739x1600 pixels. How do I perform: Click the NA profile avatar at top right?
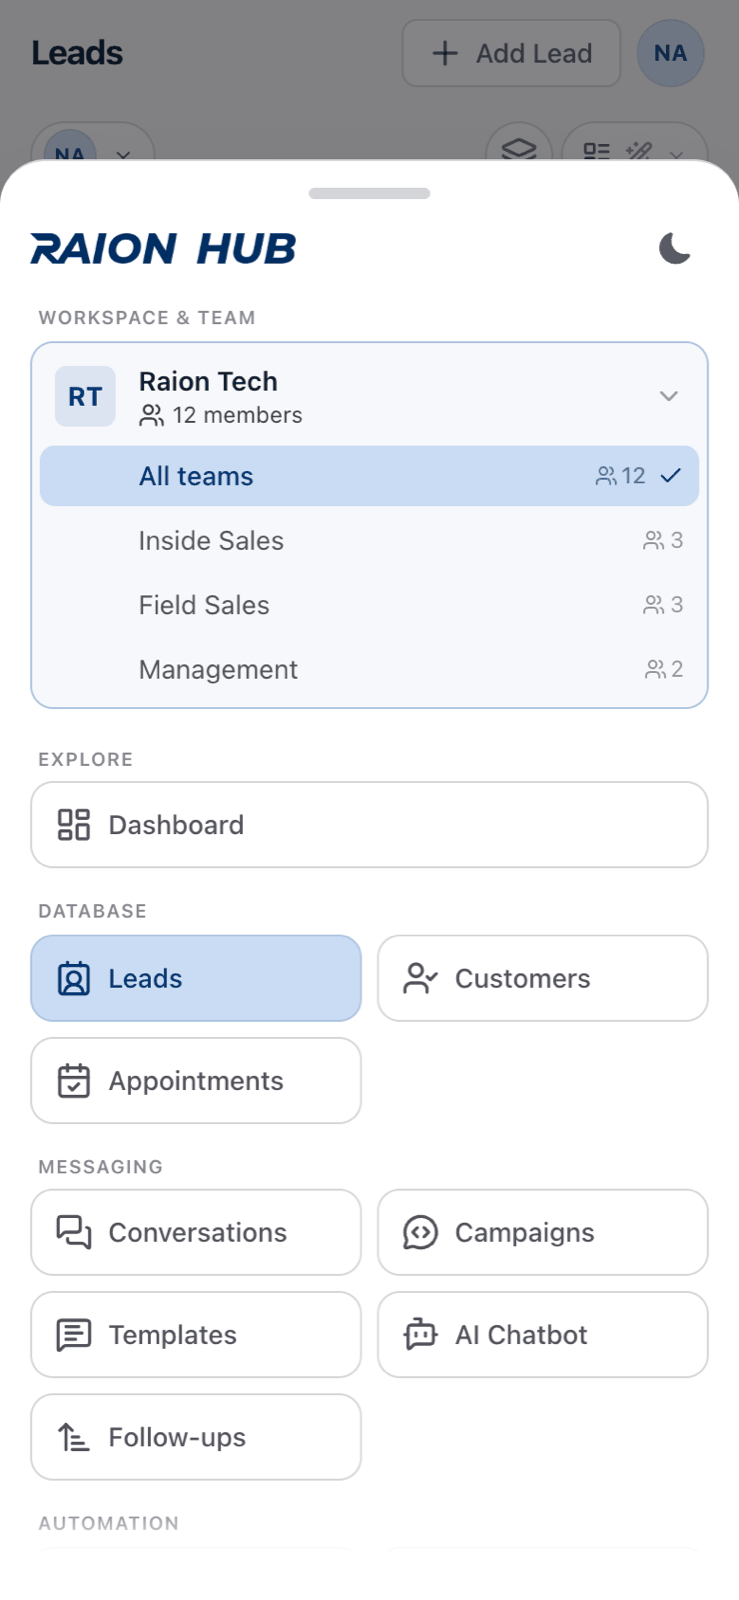tap(670, 53)
